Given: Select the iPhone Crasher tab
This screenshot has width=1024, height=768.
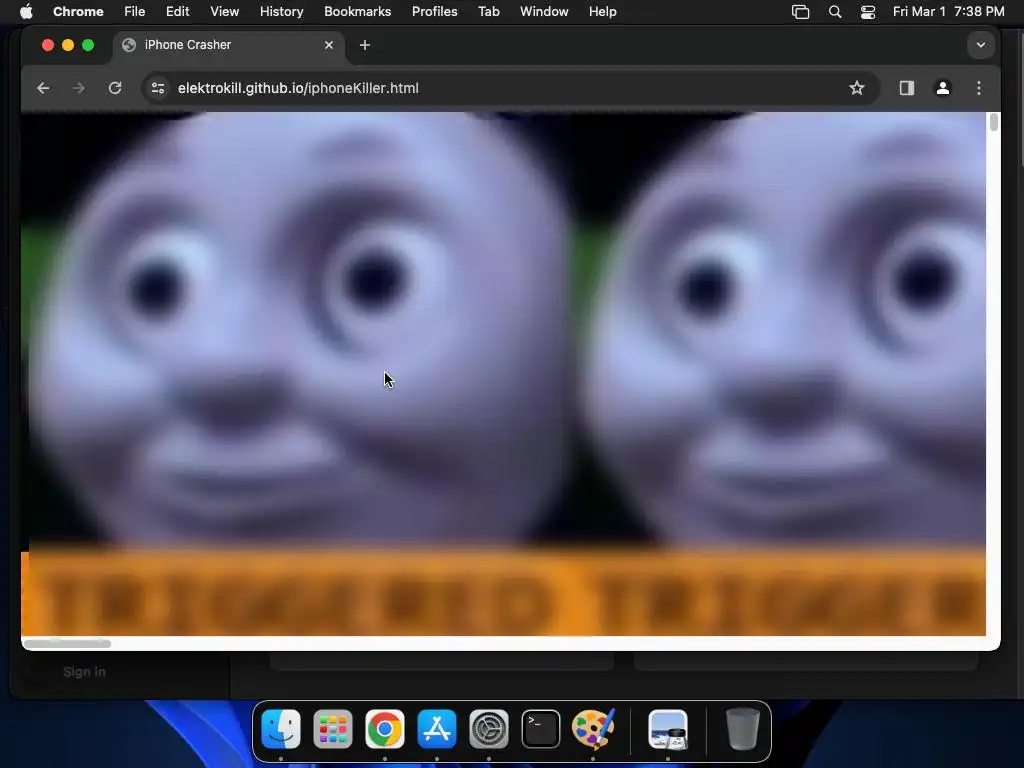Looking at the screenshot, I should click(228, 45).
